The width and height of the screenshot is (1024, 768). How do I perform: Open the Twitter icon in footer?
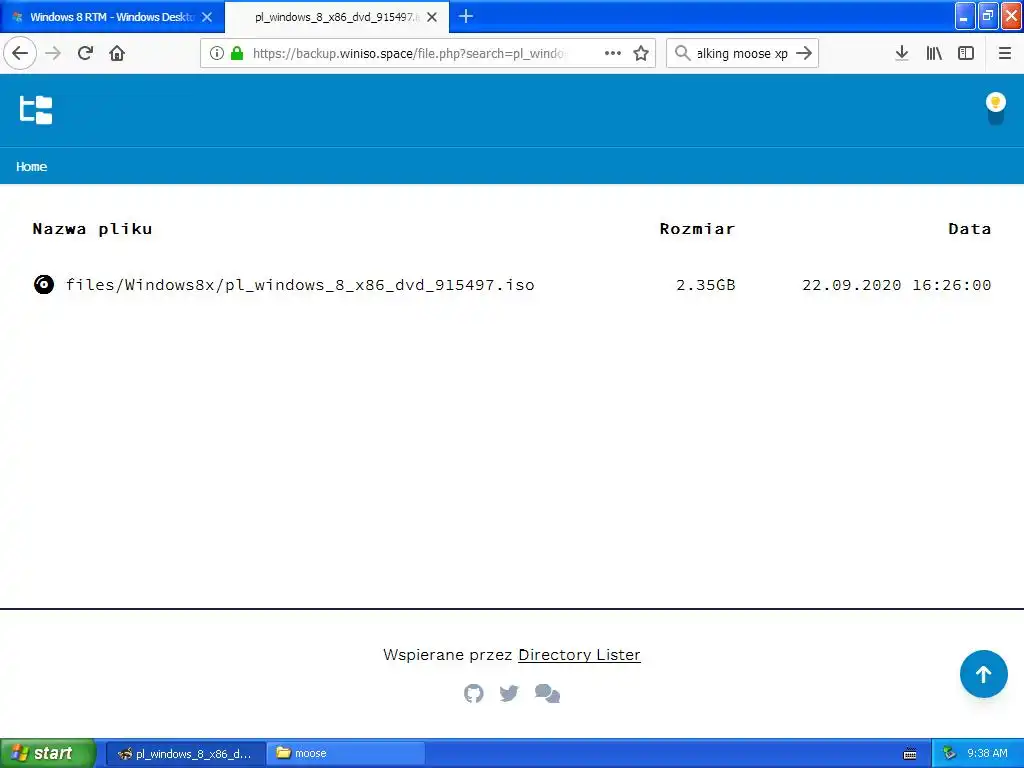pyautogui.click(x=509, y=694)
